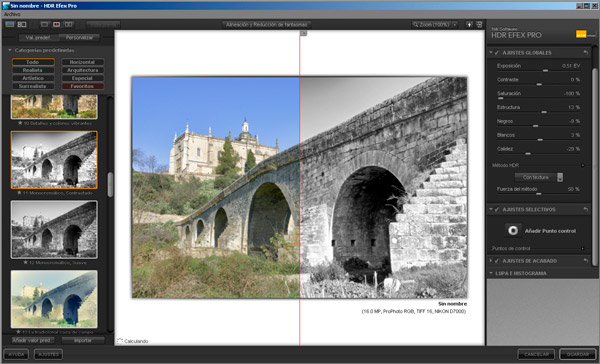The image size is (600, 364).
Task: Select the Horizontal category filter
Action: [82, 62]
